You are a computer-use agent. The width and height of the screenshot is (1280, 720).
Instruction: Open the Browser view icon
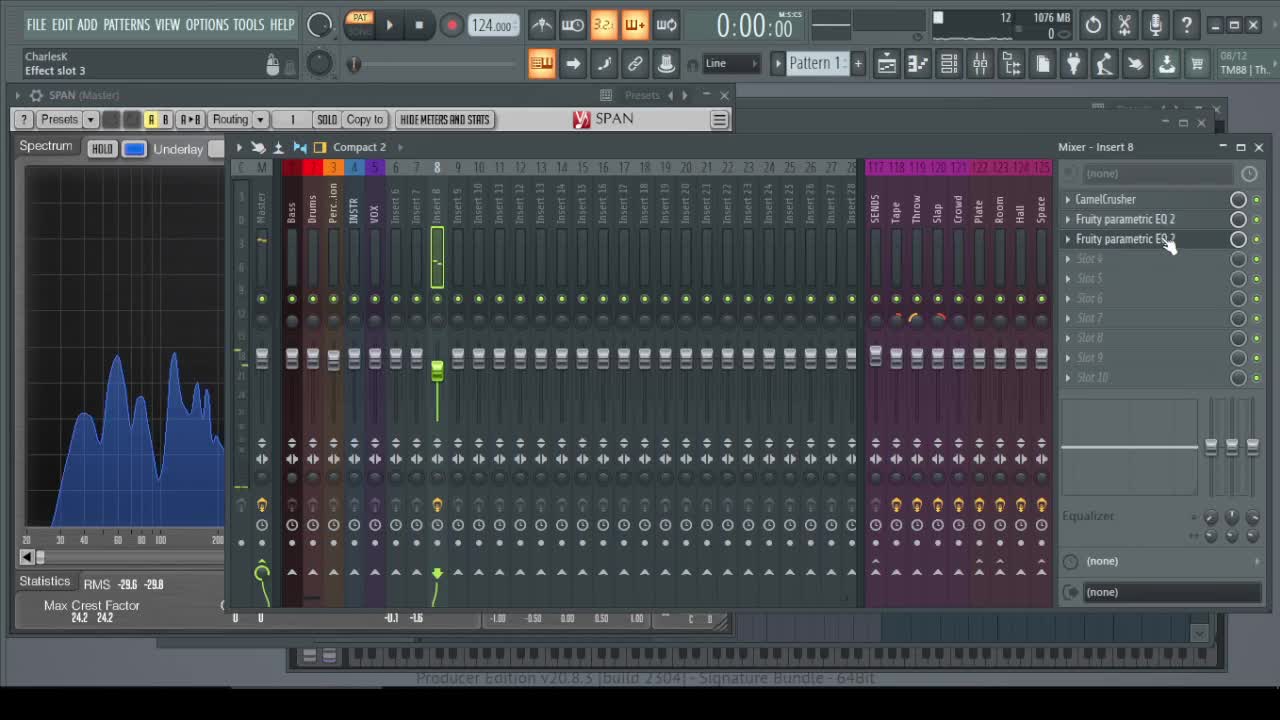coord(1011,64)
